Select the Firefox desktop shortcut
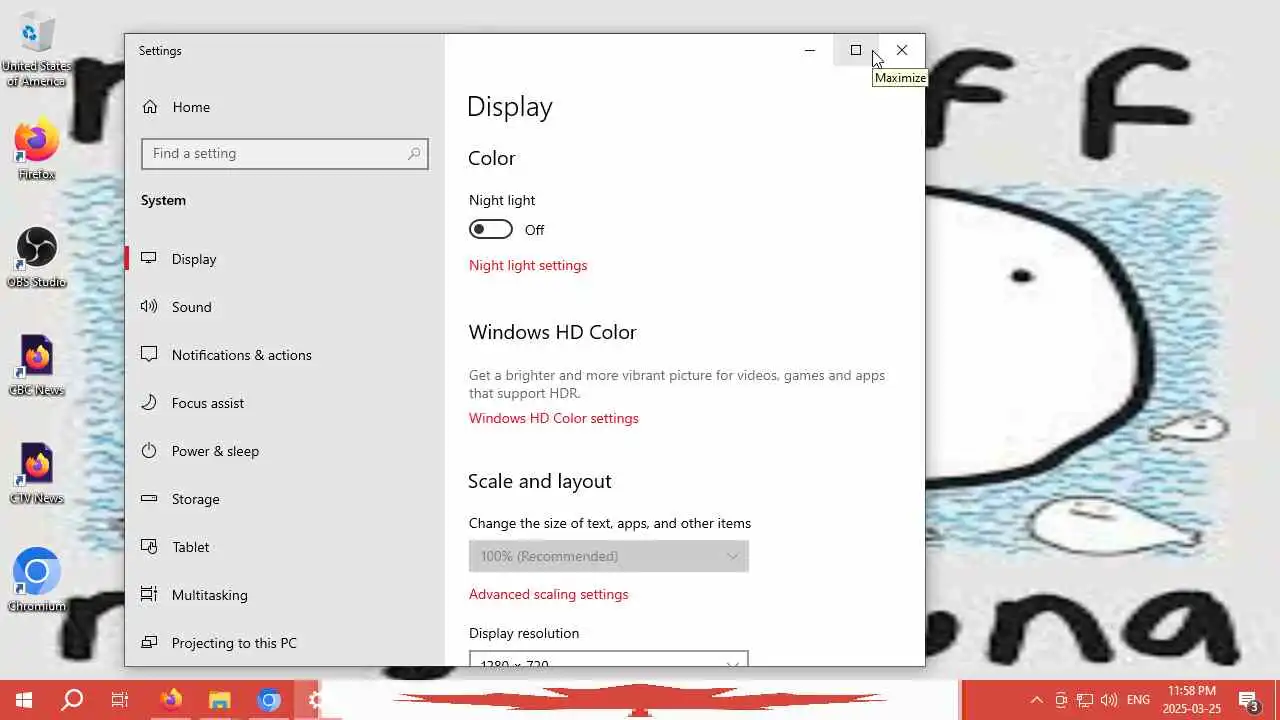 pos(36,150)
